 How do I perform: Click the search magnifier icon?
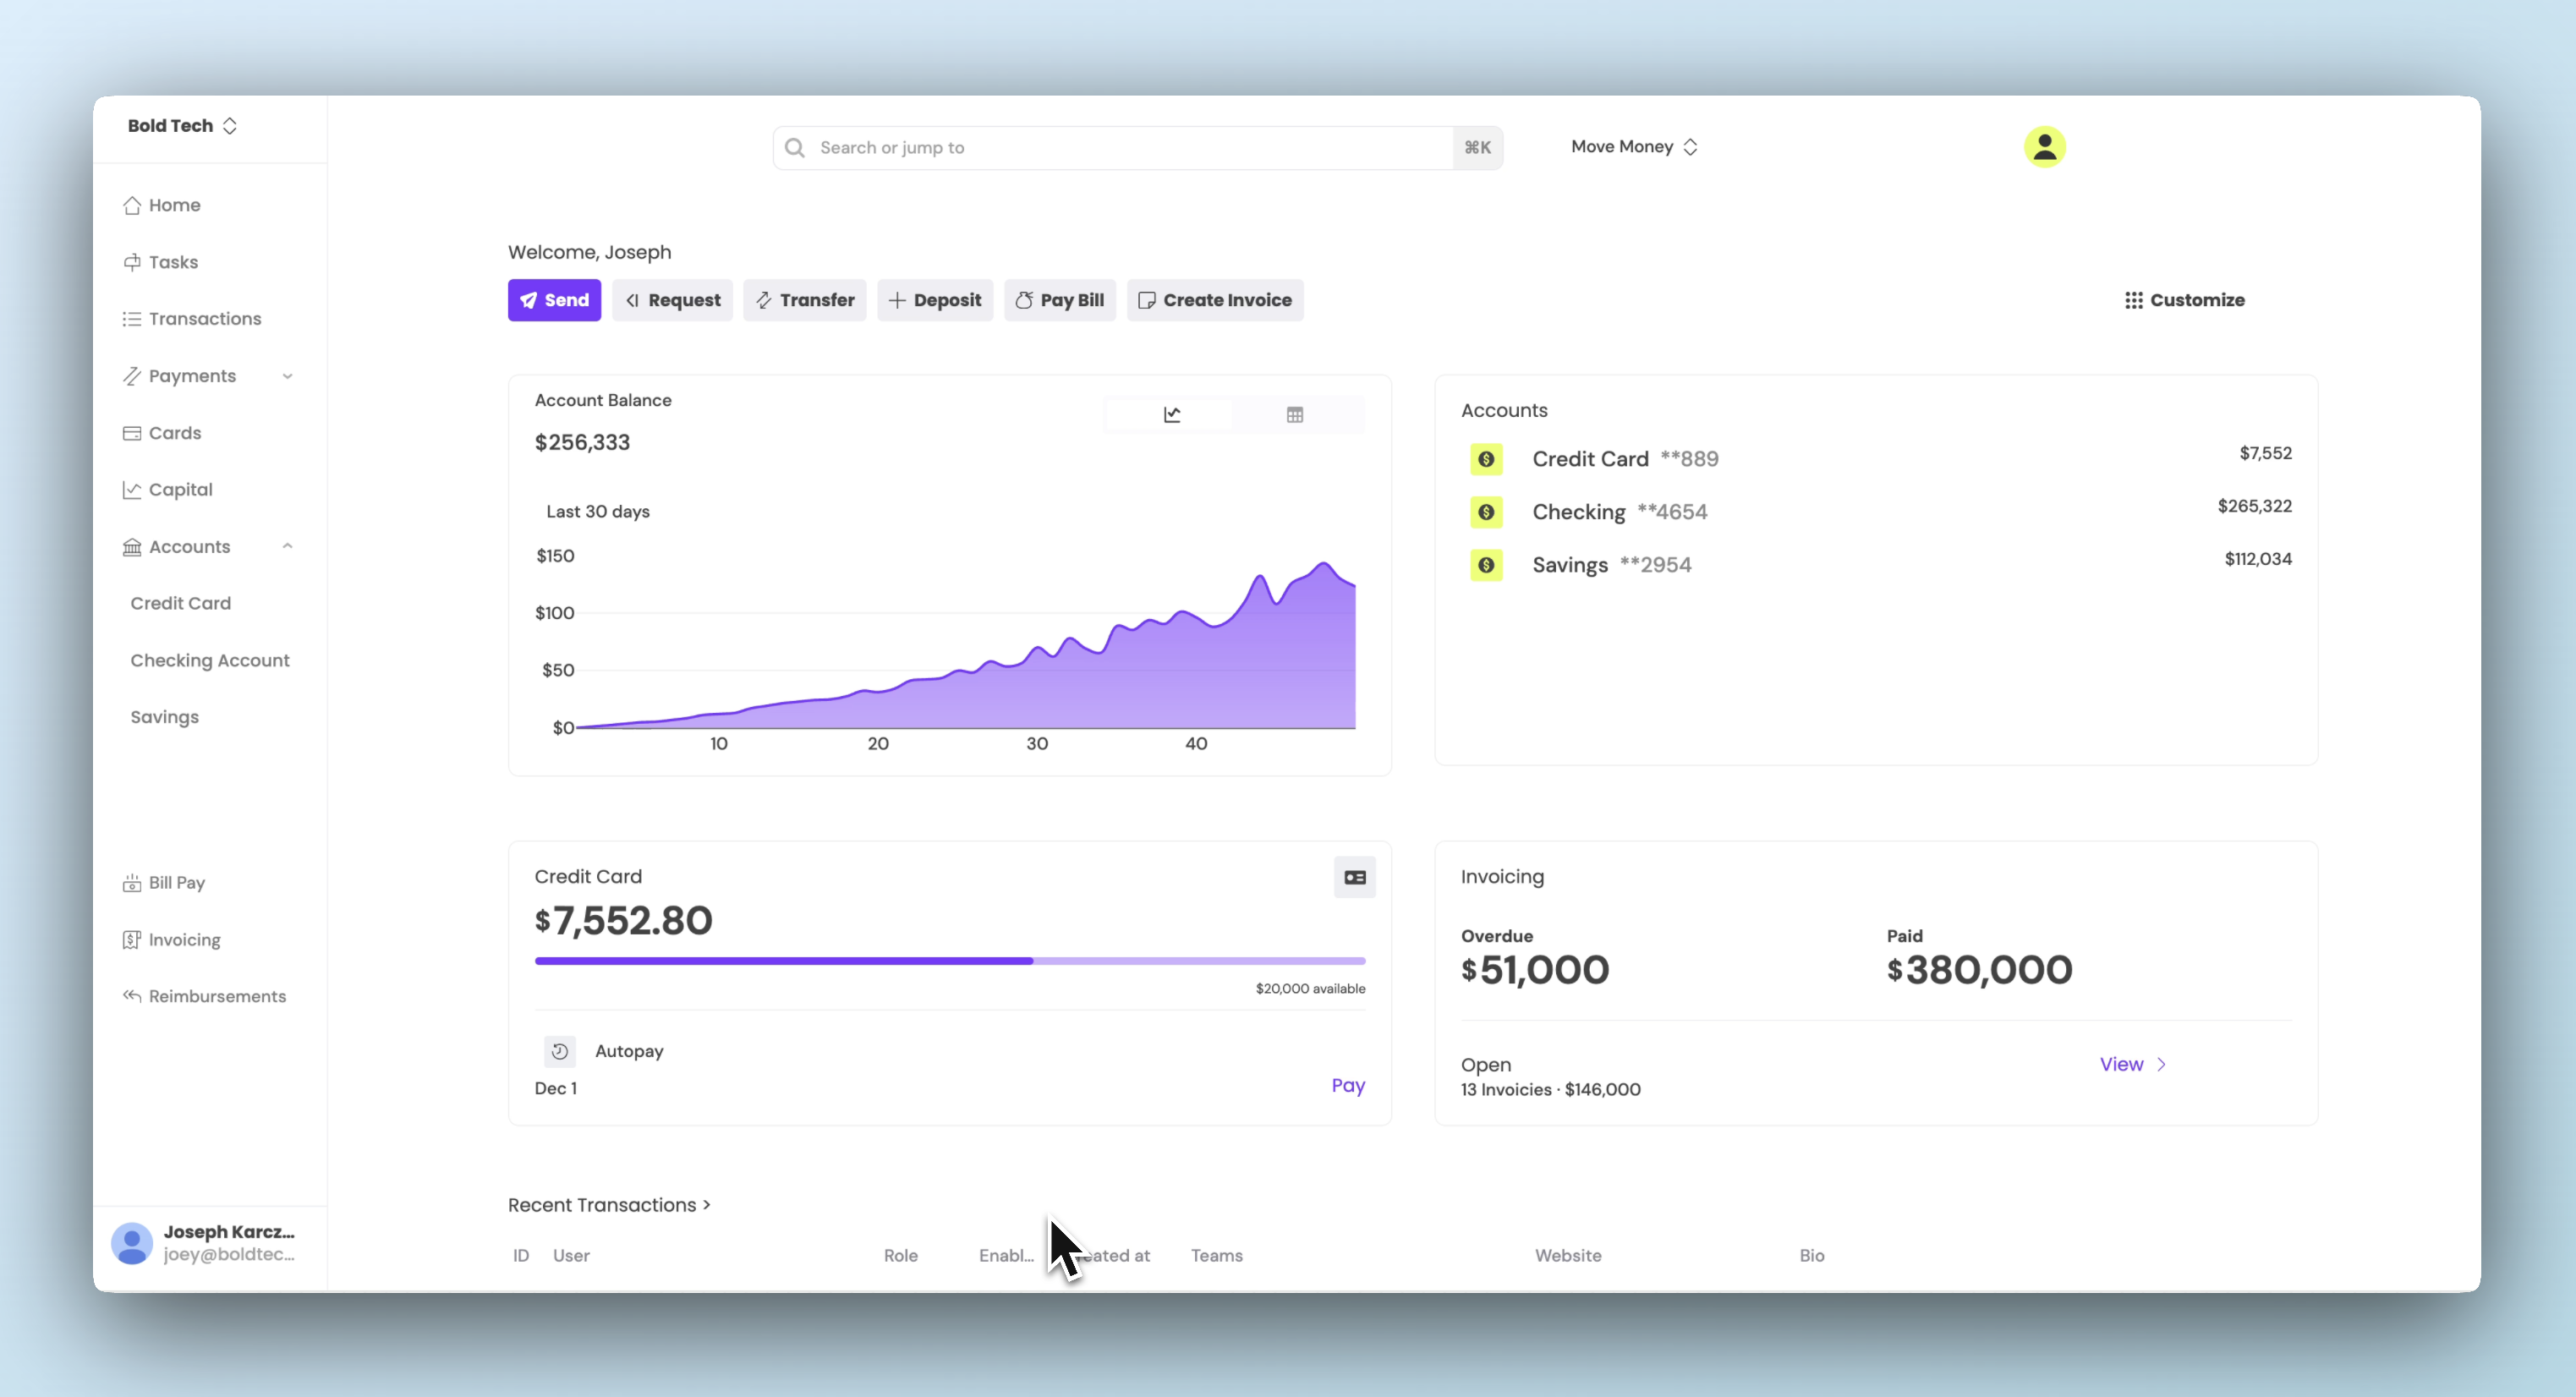(795, 148)
